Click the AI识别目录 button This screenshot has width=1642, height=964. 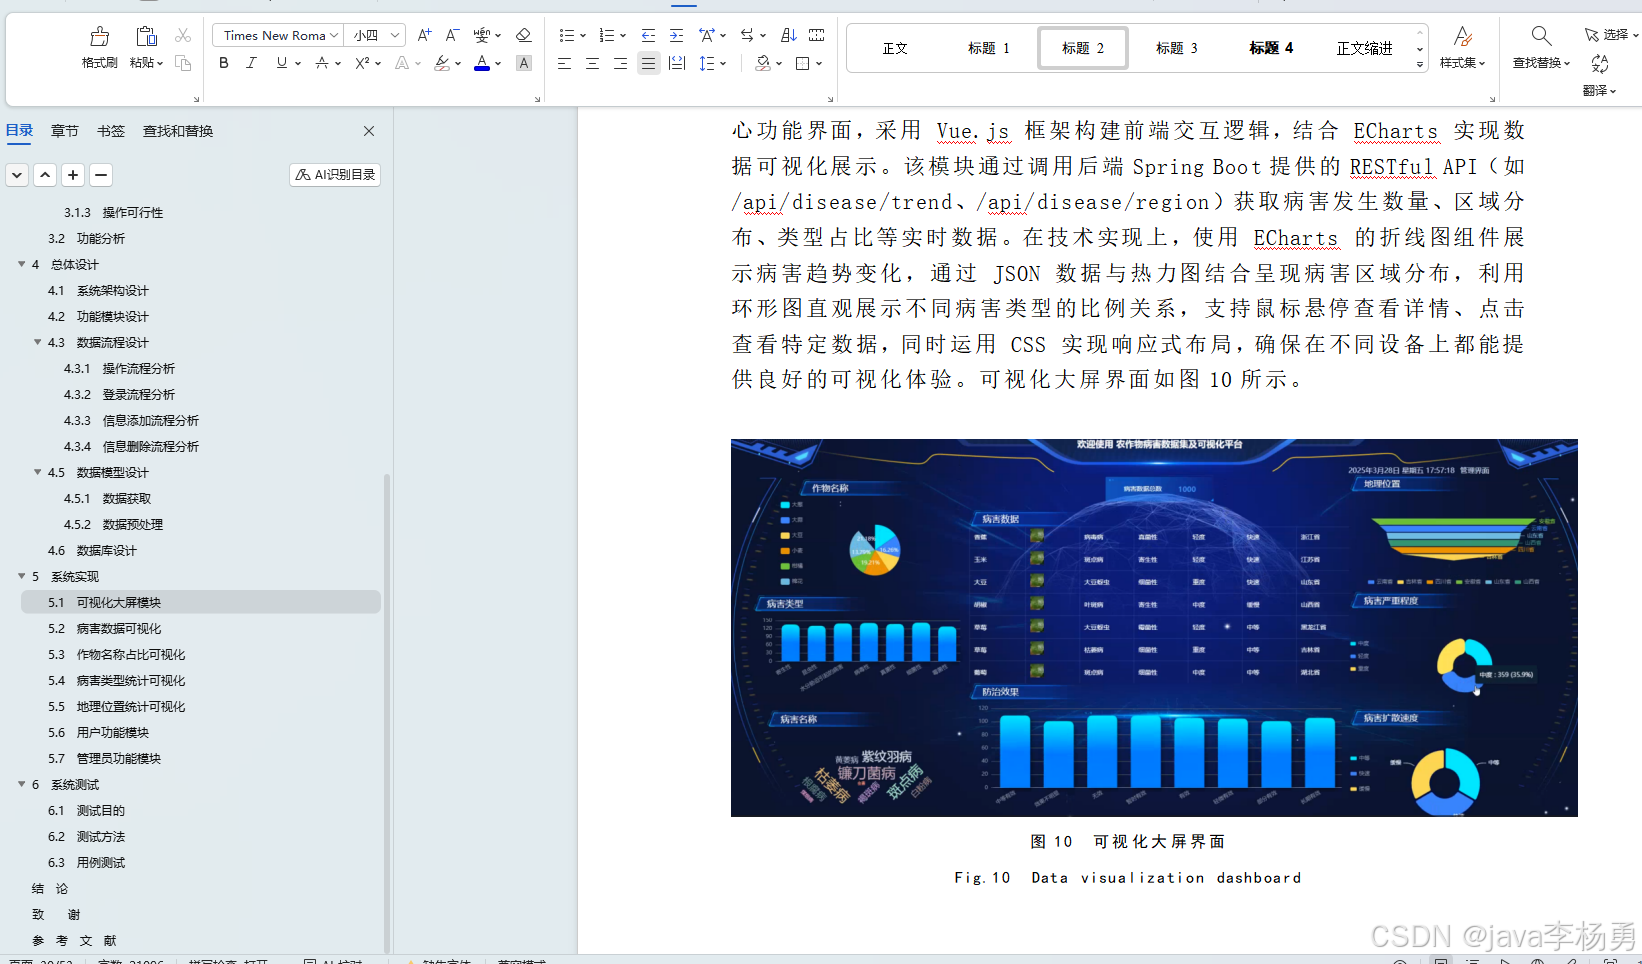(335, 175)
